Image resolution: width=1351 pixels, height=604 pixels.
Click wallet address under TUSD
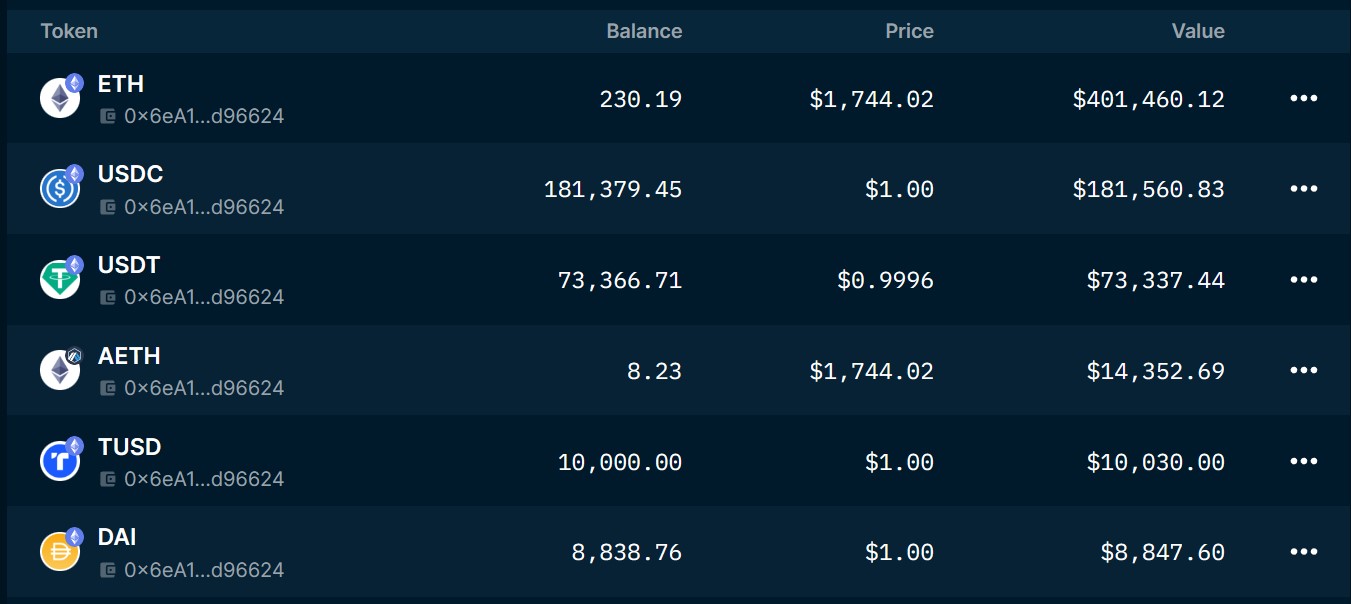(x=203, y=479)
